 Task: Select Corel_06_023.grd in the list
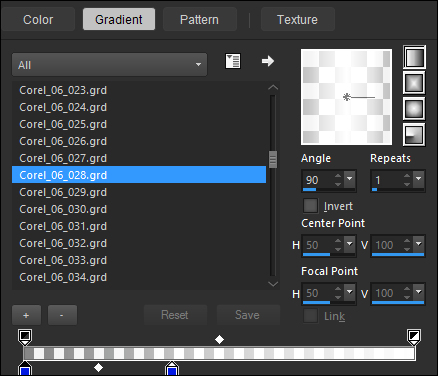click(x=139, y=90)
